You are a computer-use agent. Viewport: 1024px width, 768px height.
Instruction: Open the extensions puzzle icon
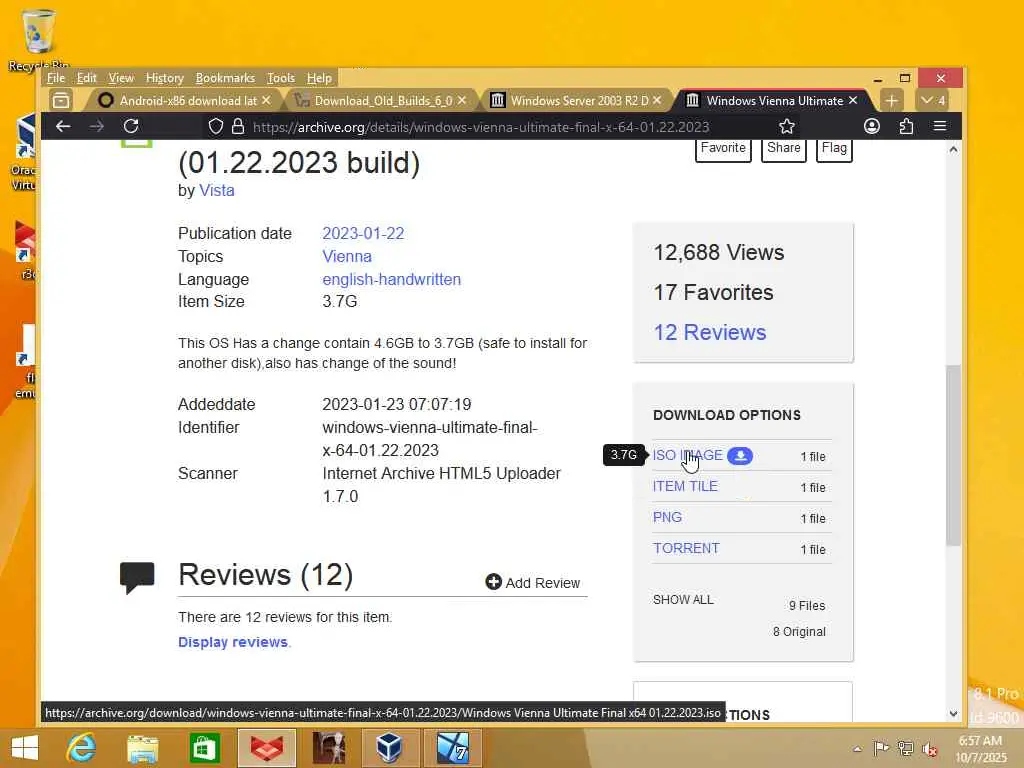(x=906, y=126)
